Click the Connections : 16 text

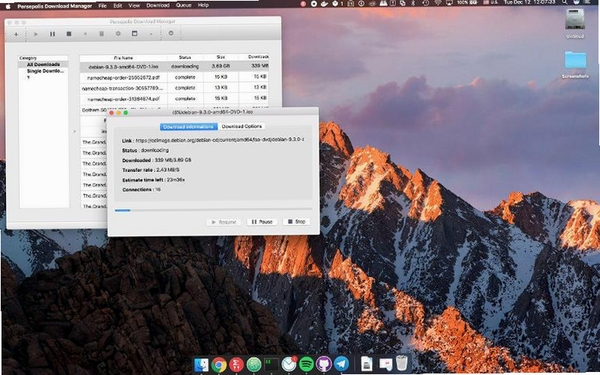coord(142,190)
